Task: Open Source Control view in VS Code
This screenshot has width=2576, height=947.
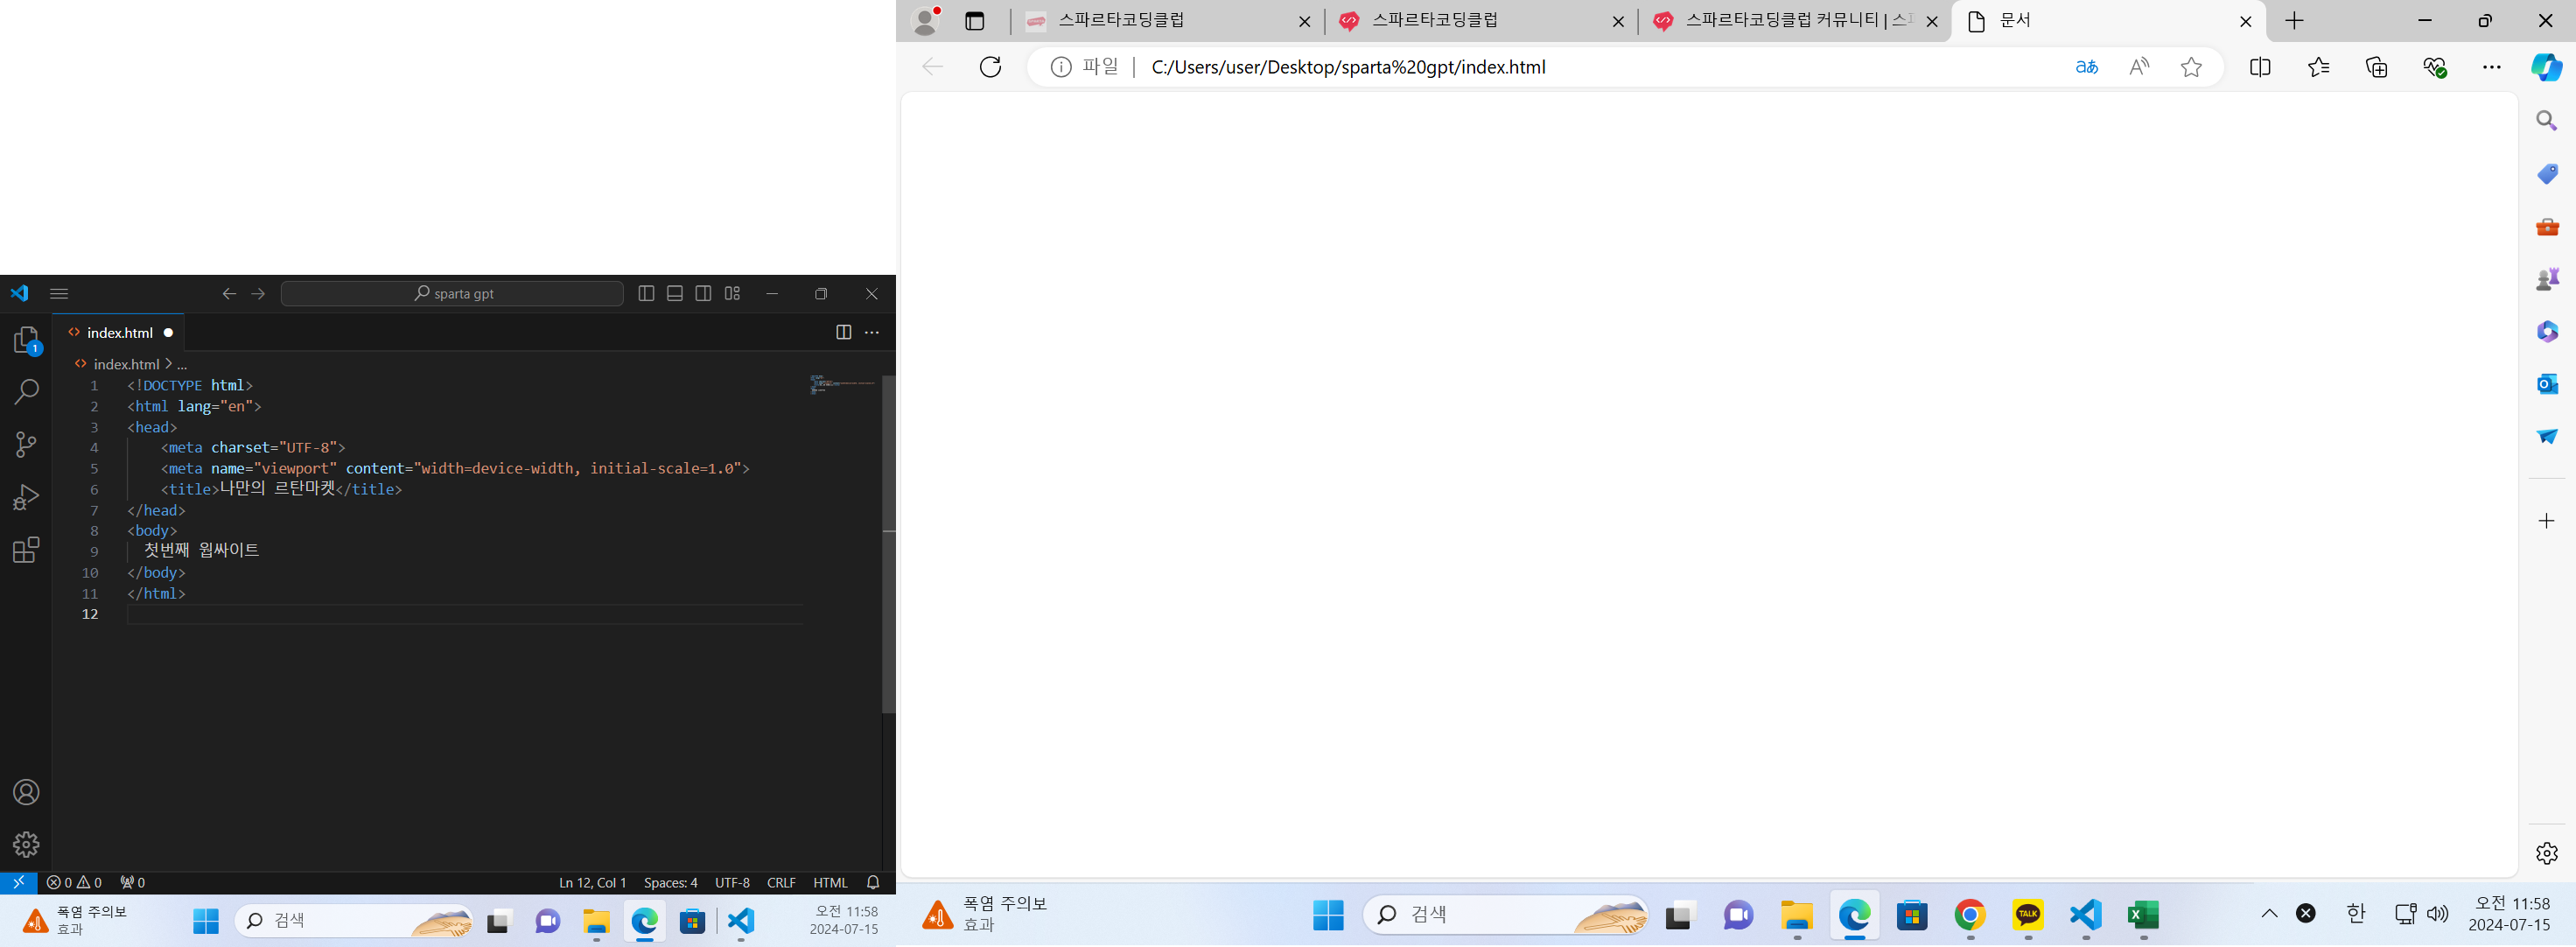Action: [26, 444]
